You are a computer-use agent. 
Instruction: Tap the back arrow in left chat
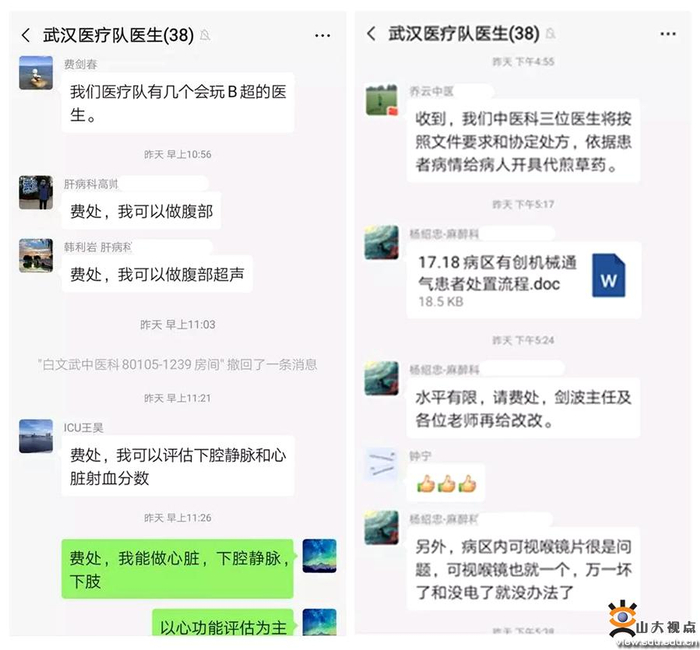tap(26, 35)
